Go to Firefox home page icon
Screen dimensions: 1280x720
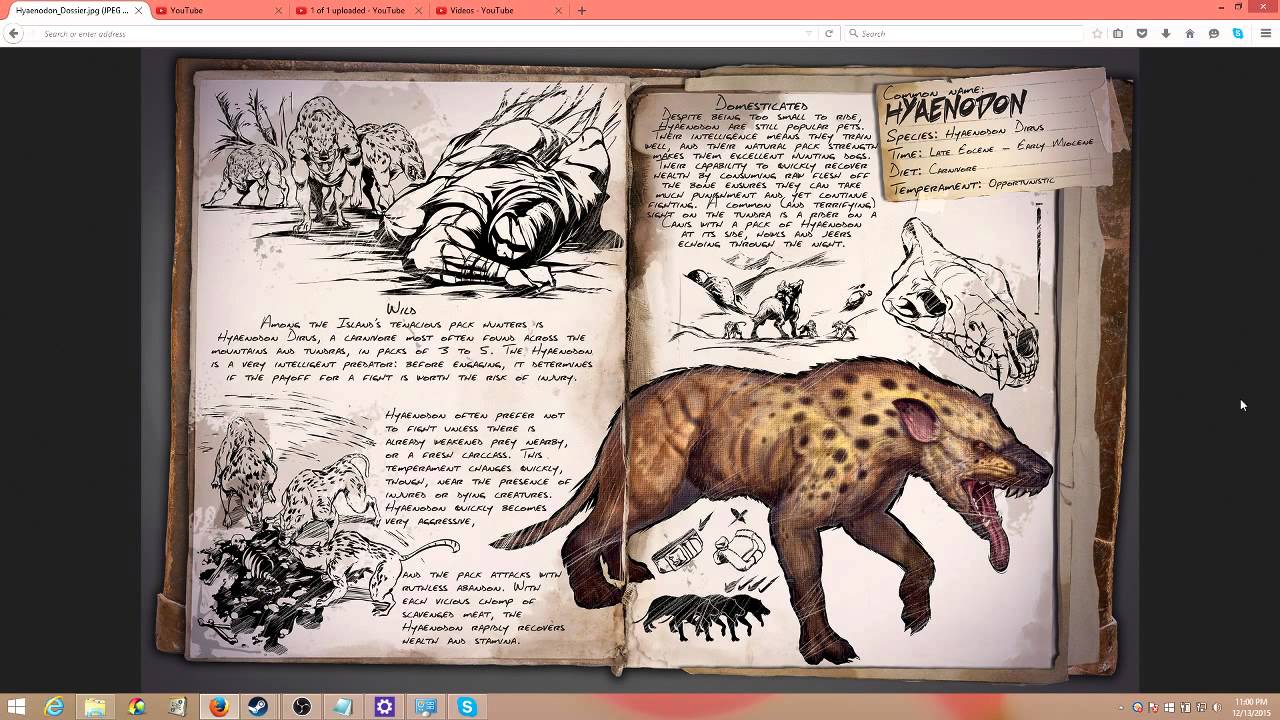coord(1190,33)
